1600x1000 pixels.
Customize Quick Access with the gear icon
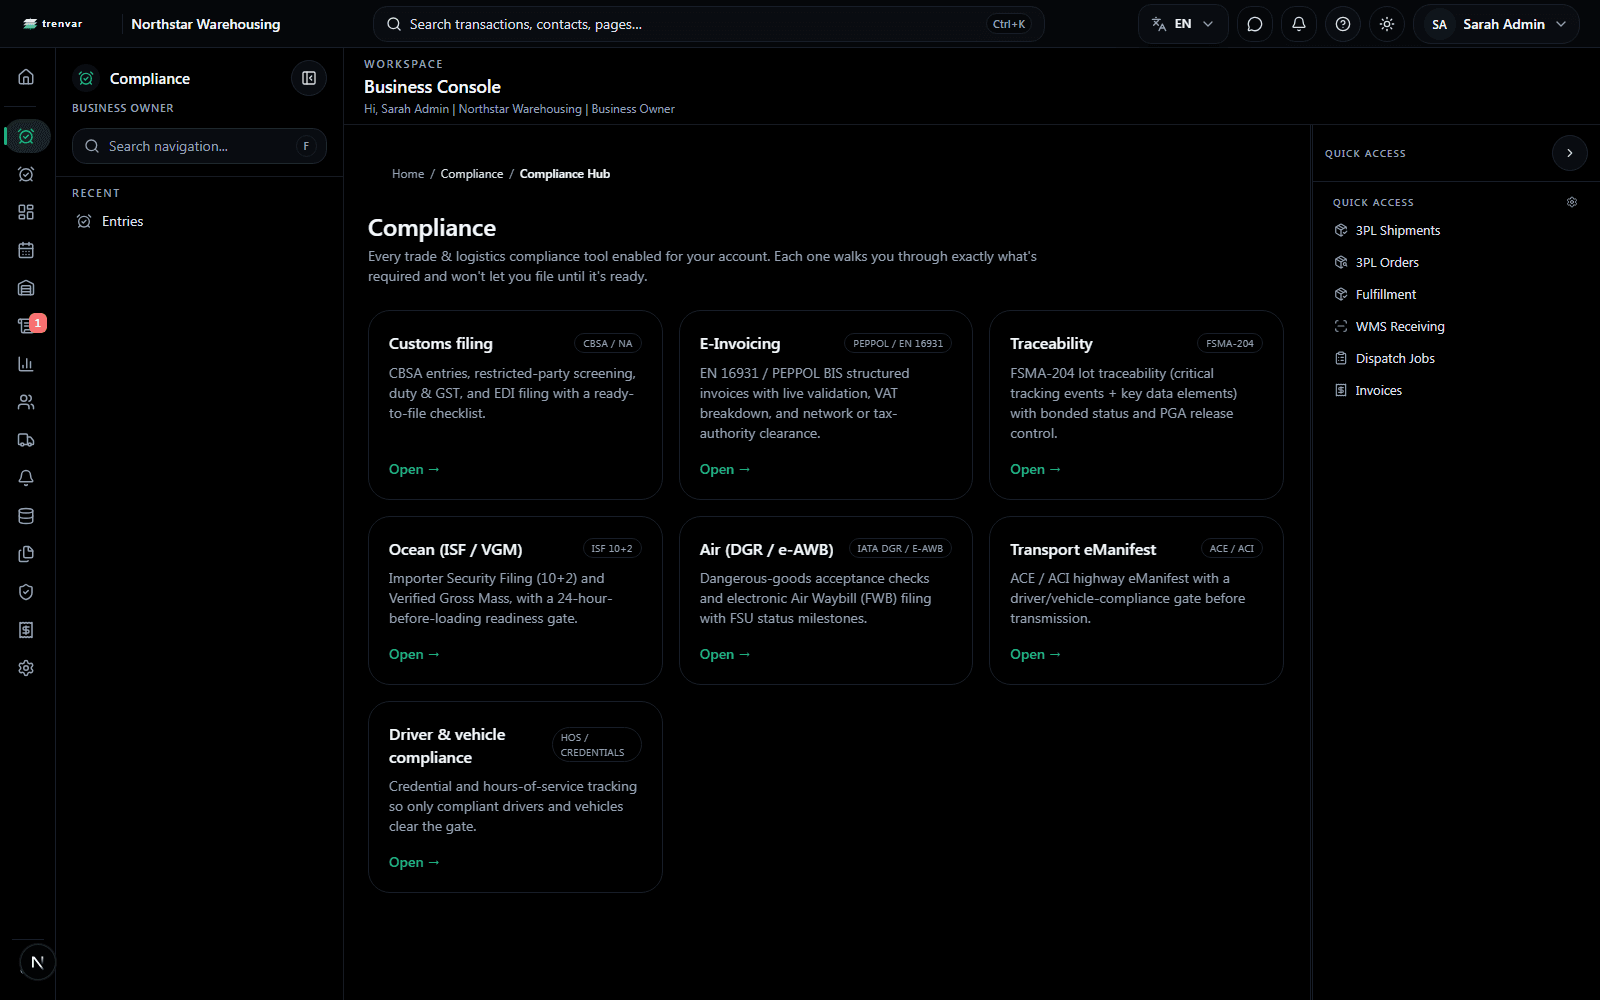[x=1572, y=202]
